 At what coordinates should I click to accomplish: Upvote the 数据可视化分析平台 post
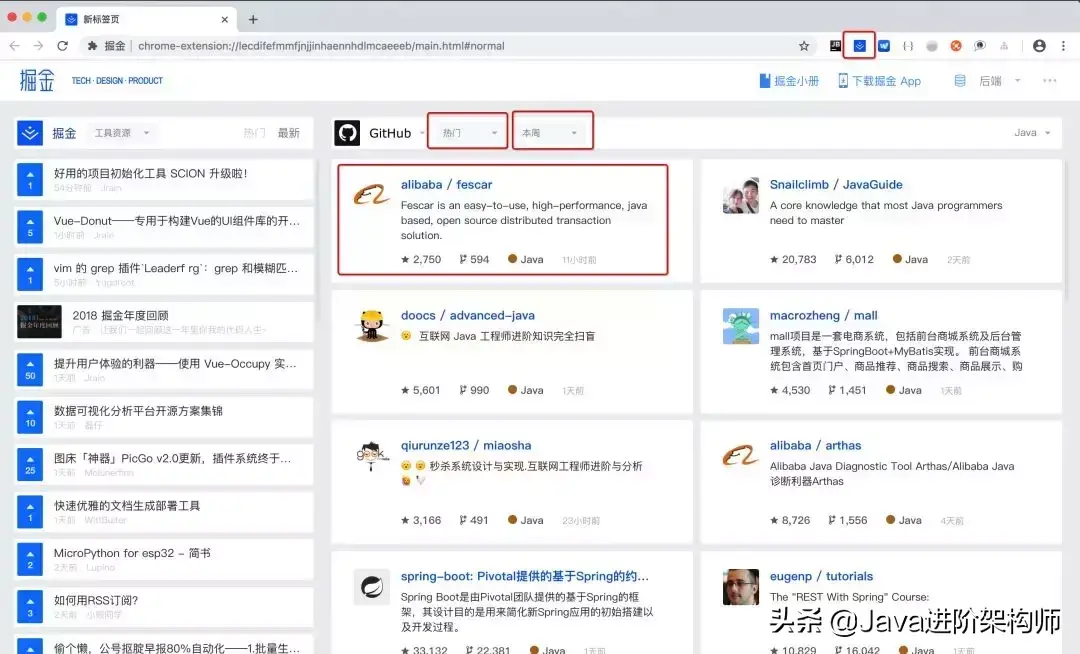coord(30,416)
